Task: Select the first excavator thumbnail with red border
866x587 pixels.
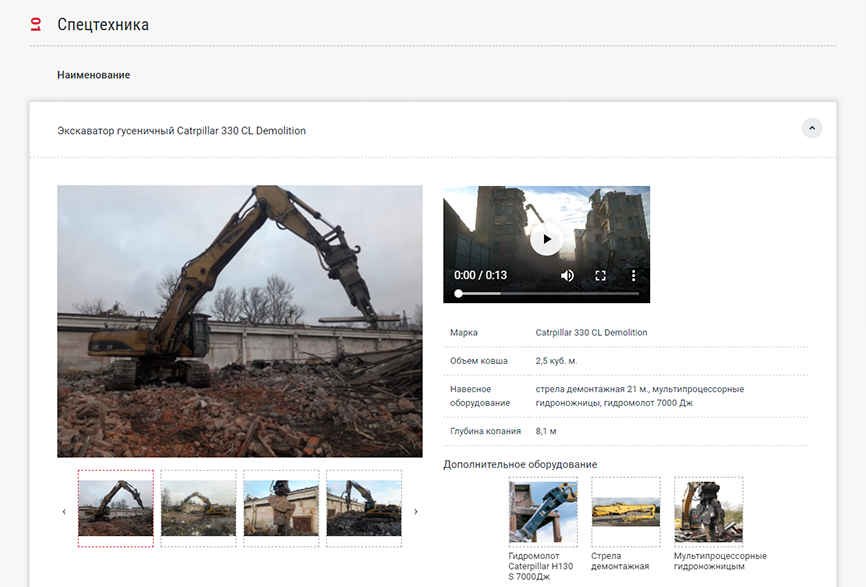Action: pyautogui.click(x=116, y=509)
